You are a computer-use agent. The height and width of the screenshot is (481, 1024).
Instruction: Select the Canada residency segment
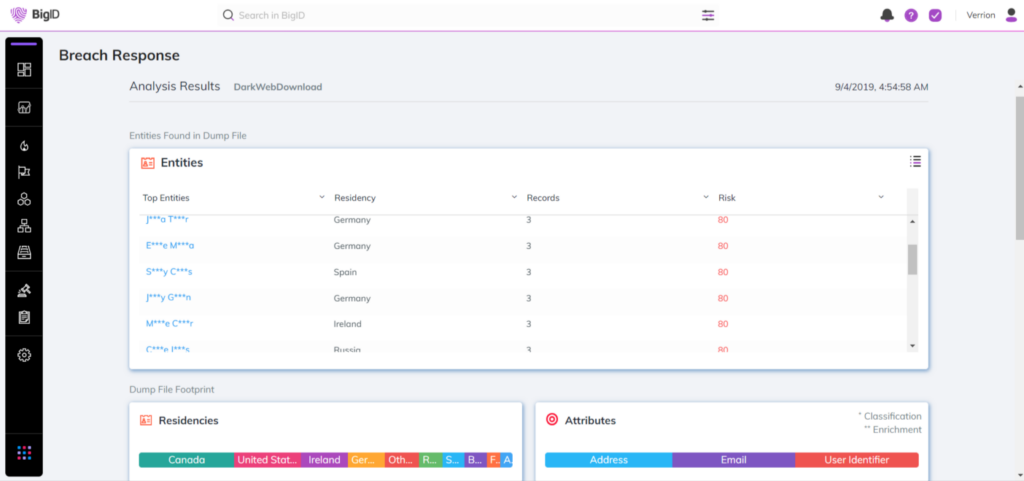(186, 460)
